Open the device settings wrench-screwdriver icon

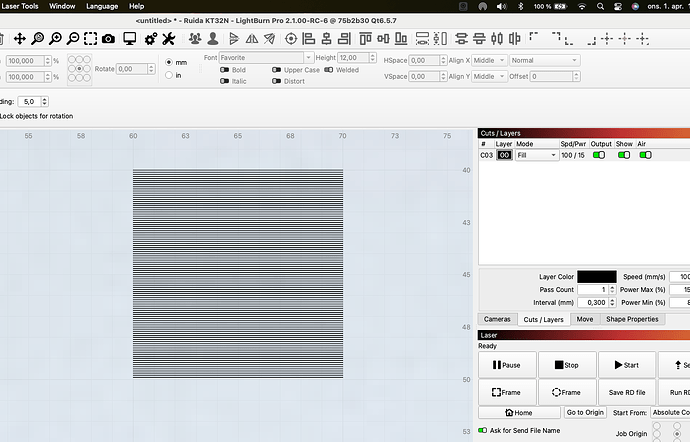169,39
